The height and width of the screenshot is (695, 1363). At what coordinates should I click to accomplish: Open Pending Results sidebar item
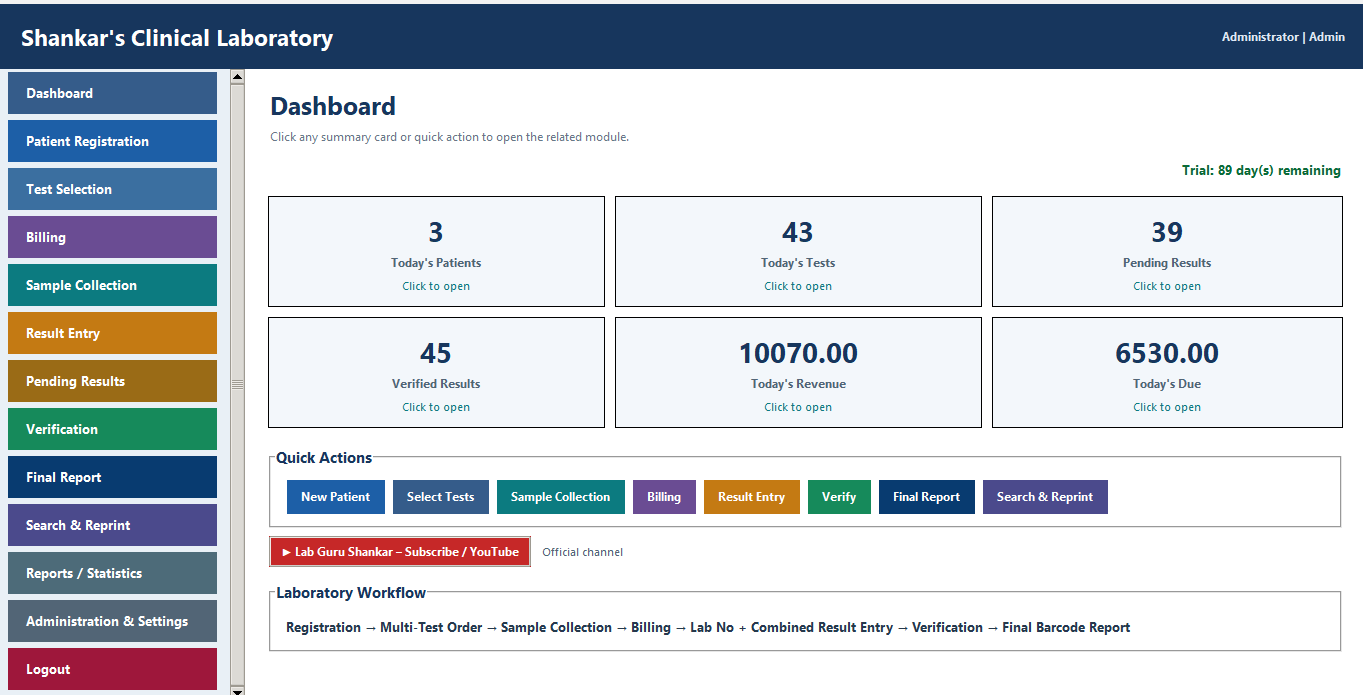point(112,381)
